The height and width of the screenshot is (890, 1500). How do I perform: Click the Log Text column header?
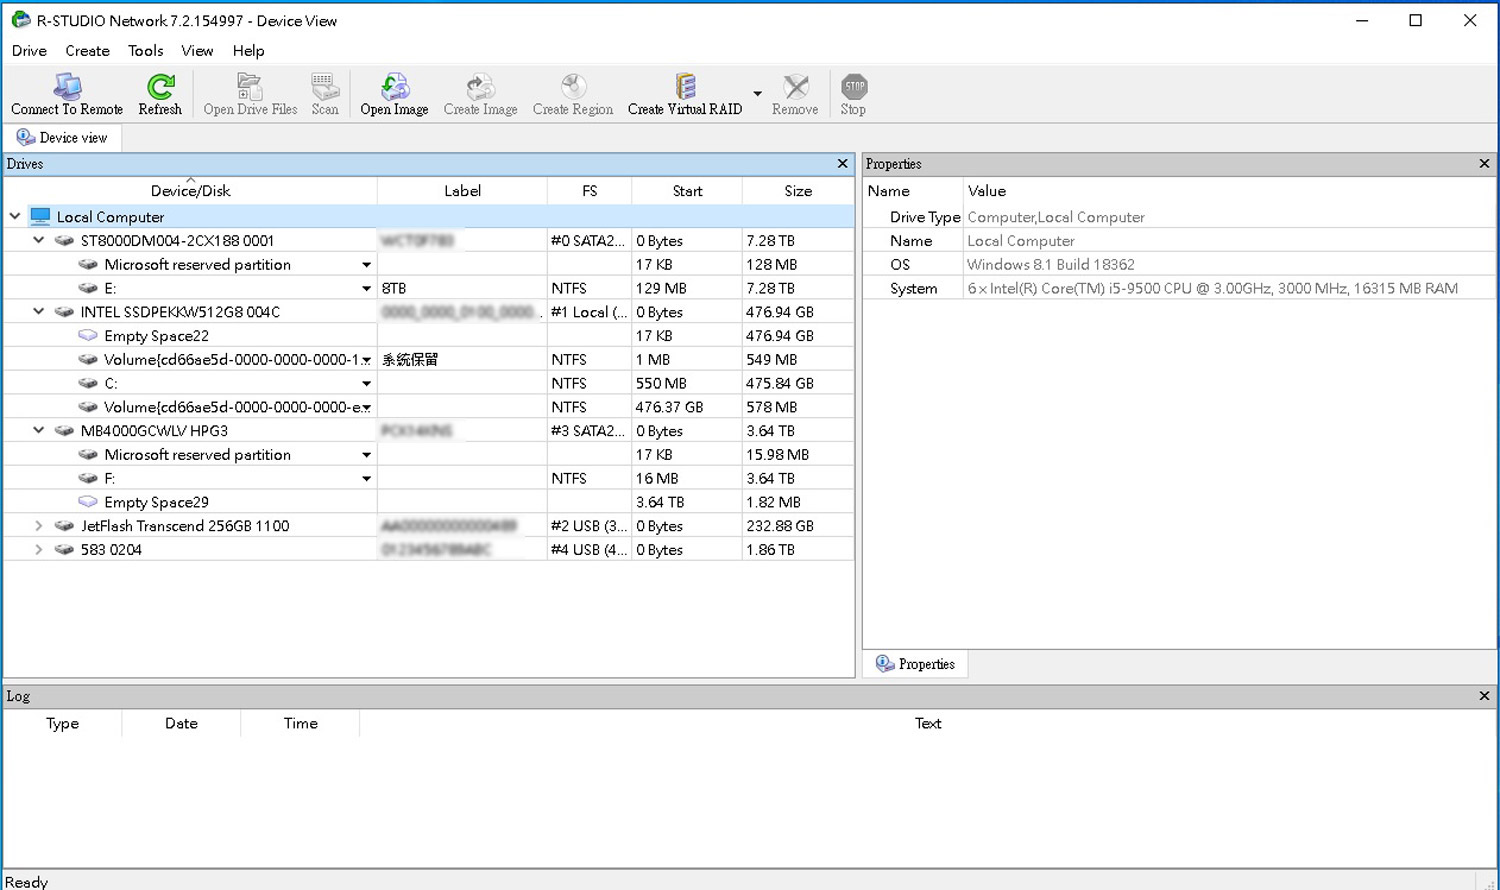(928, 723)
